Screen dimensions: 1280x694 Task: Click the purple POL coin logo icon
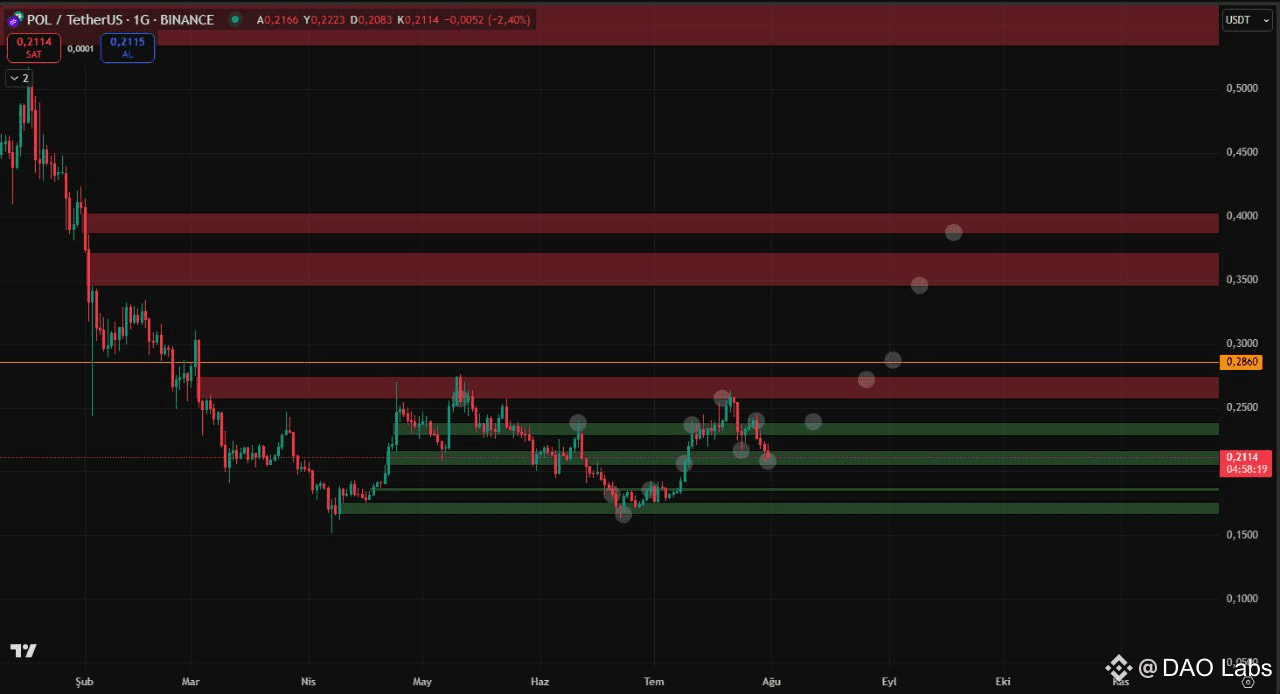click(14, 19)
